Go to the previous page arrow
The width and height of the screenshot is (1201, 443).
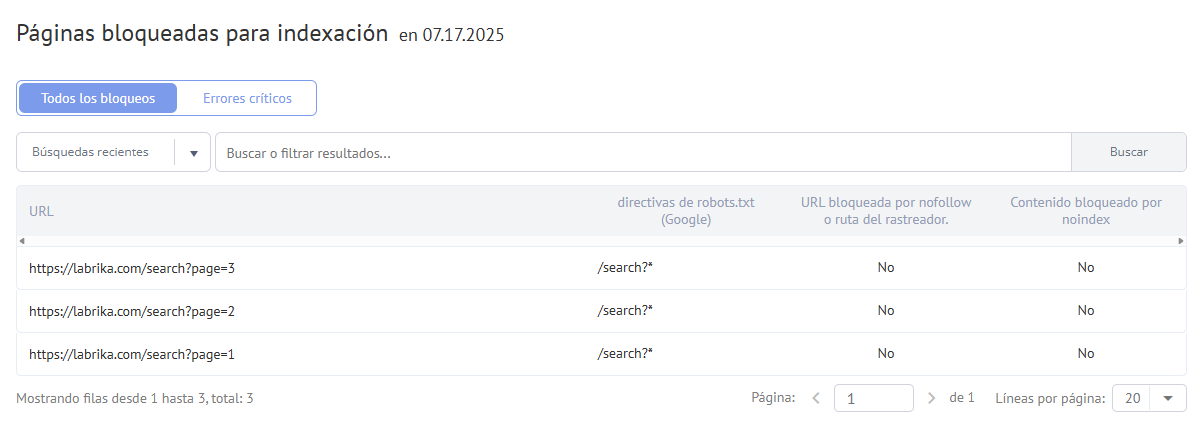816,398
